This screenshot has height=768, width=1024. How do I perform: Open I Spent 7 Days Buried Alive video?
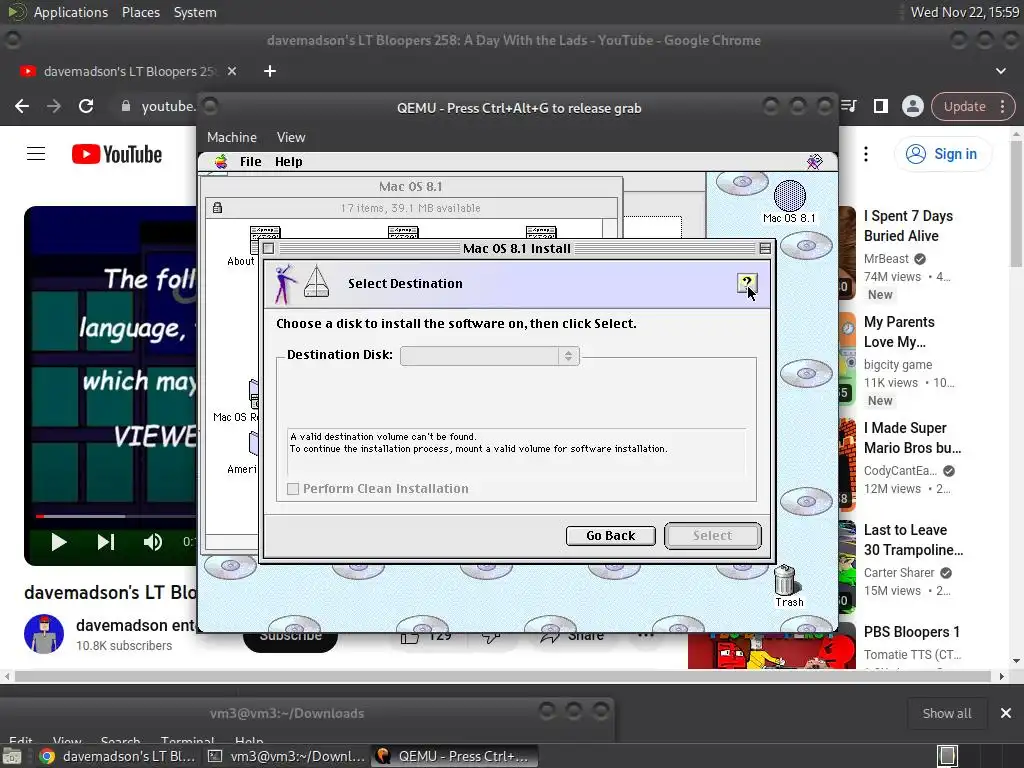pyautogui.click(x=908, y=226)
